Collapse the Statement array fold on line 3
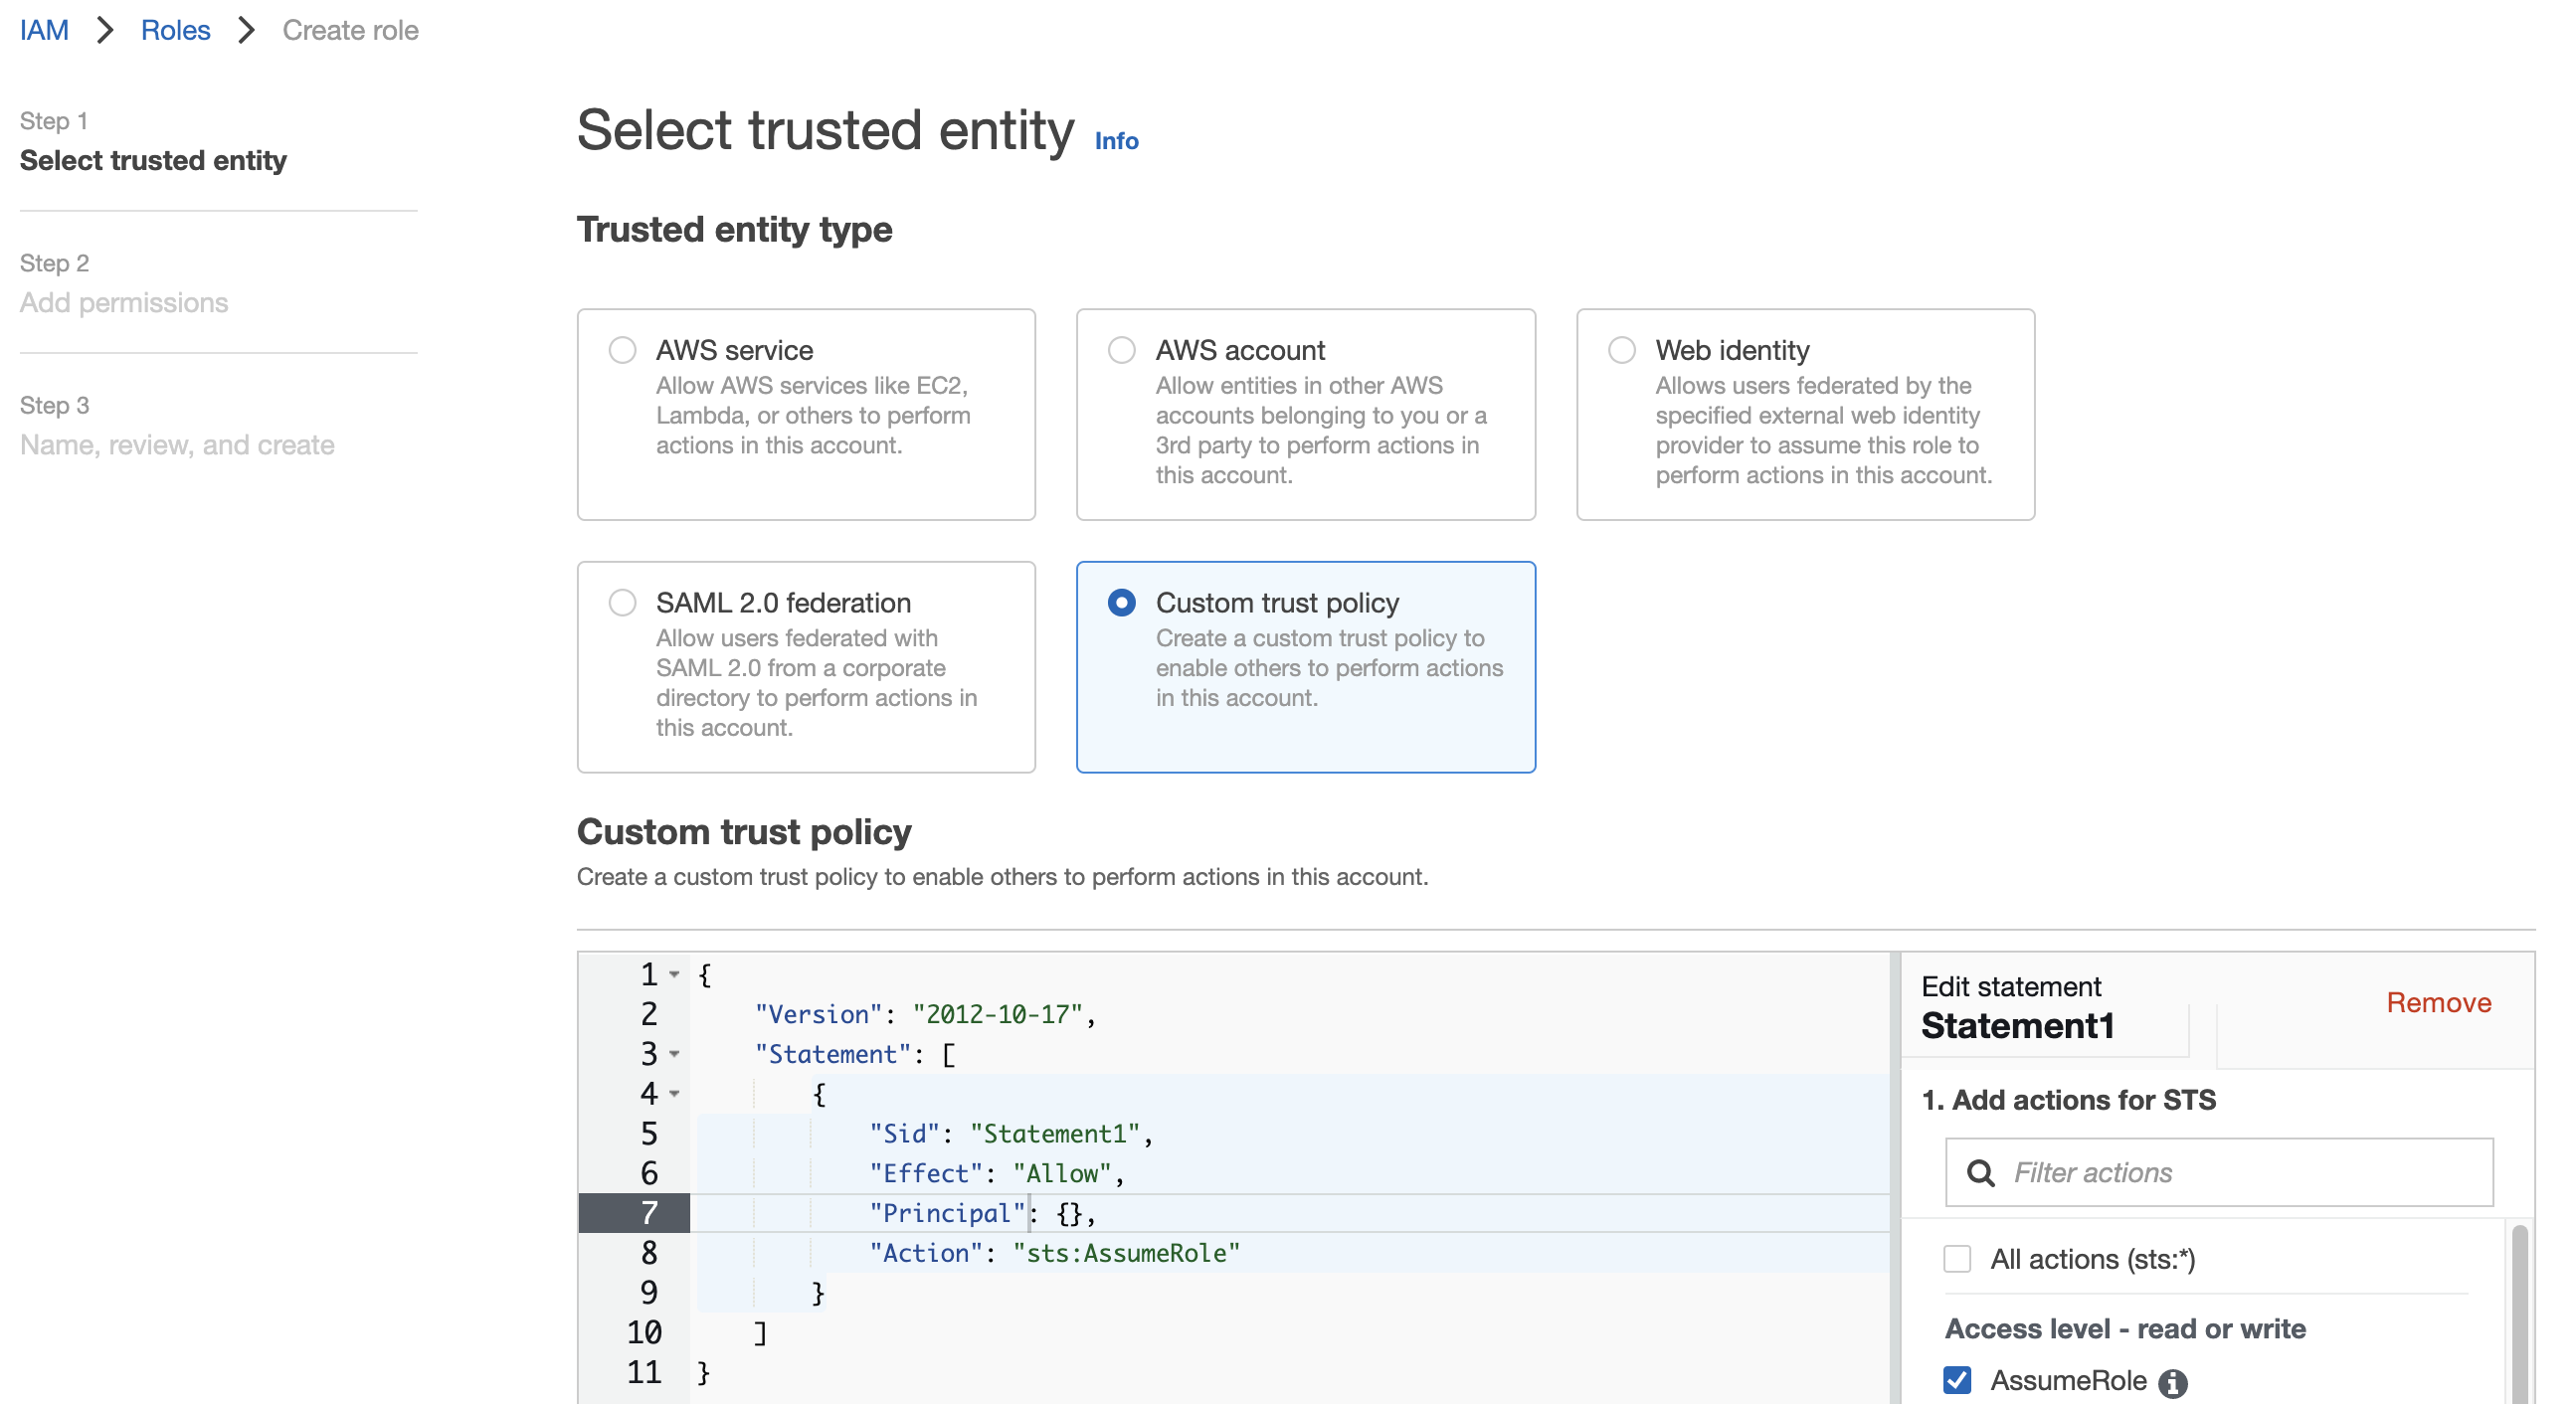Viewport: 2576px width, 1404px height. 675,1054
